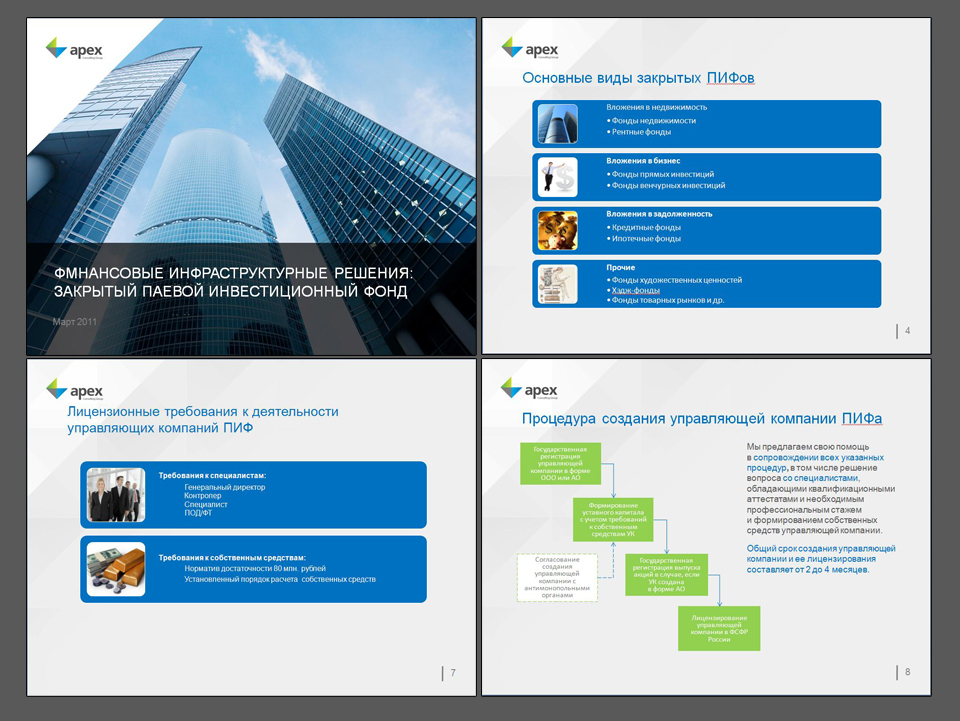Click the 'Рентные фонды' bullet
This screenshot has height=721, width=960.
[641, 132]
